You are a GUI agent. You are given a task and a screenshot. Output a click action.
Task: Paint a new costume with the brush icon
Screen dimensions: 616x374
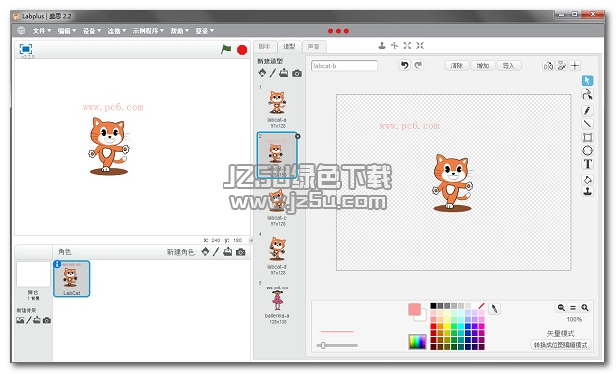273,73
